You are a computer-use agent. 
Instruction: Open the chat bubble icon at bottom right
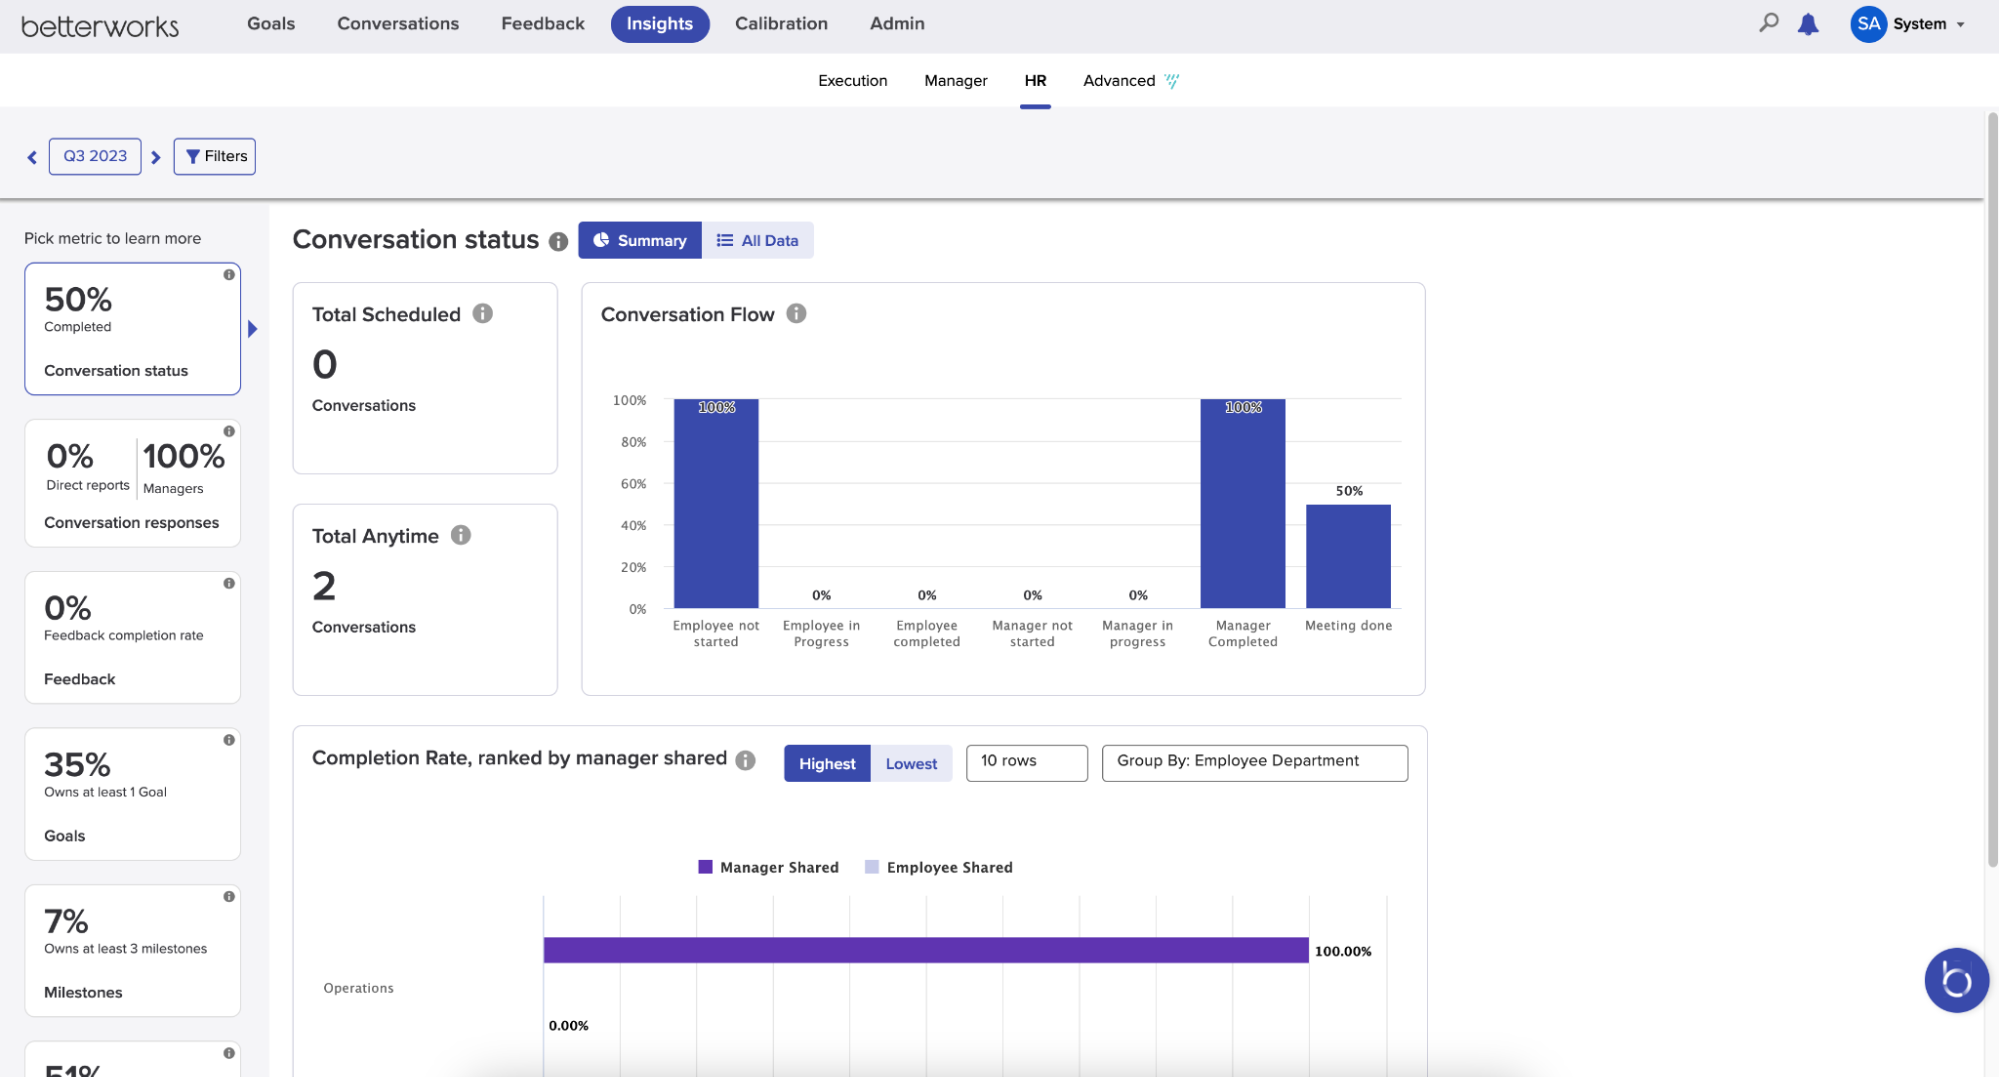click(x=1956, y=980)
